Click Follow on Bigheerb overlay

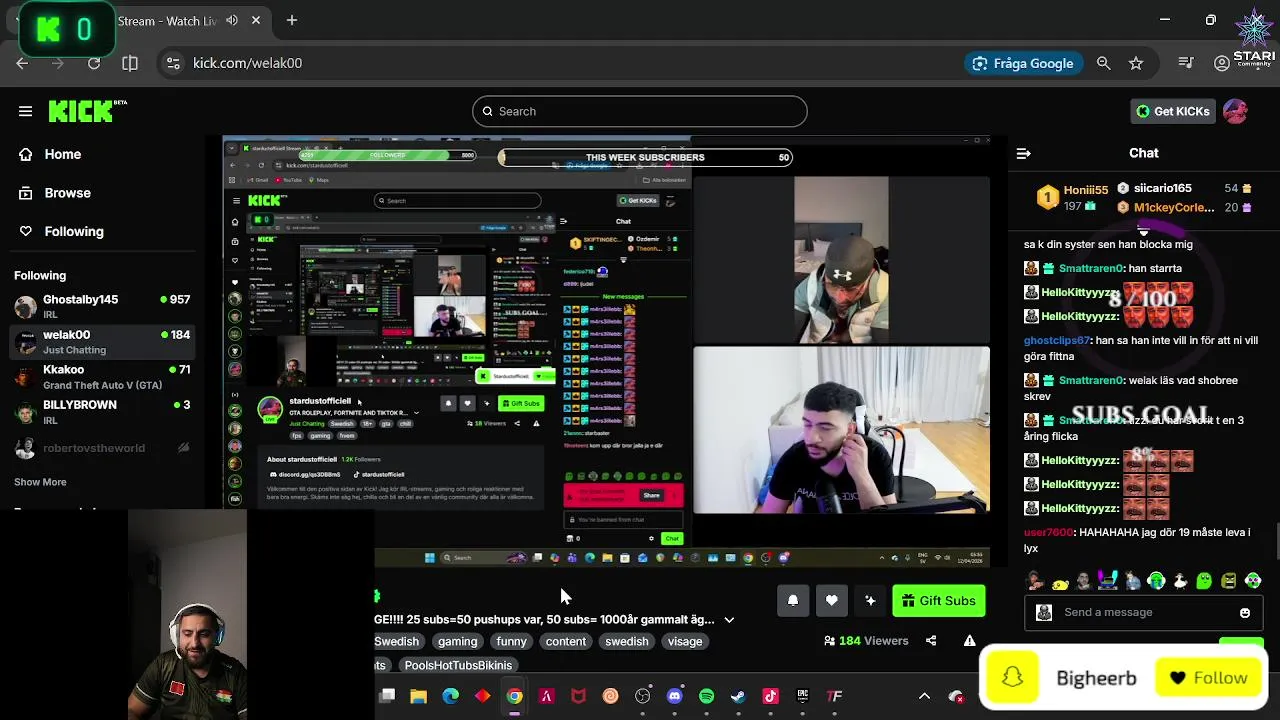click(x=1209, y=678)
